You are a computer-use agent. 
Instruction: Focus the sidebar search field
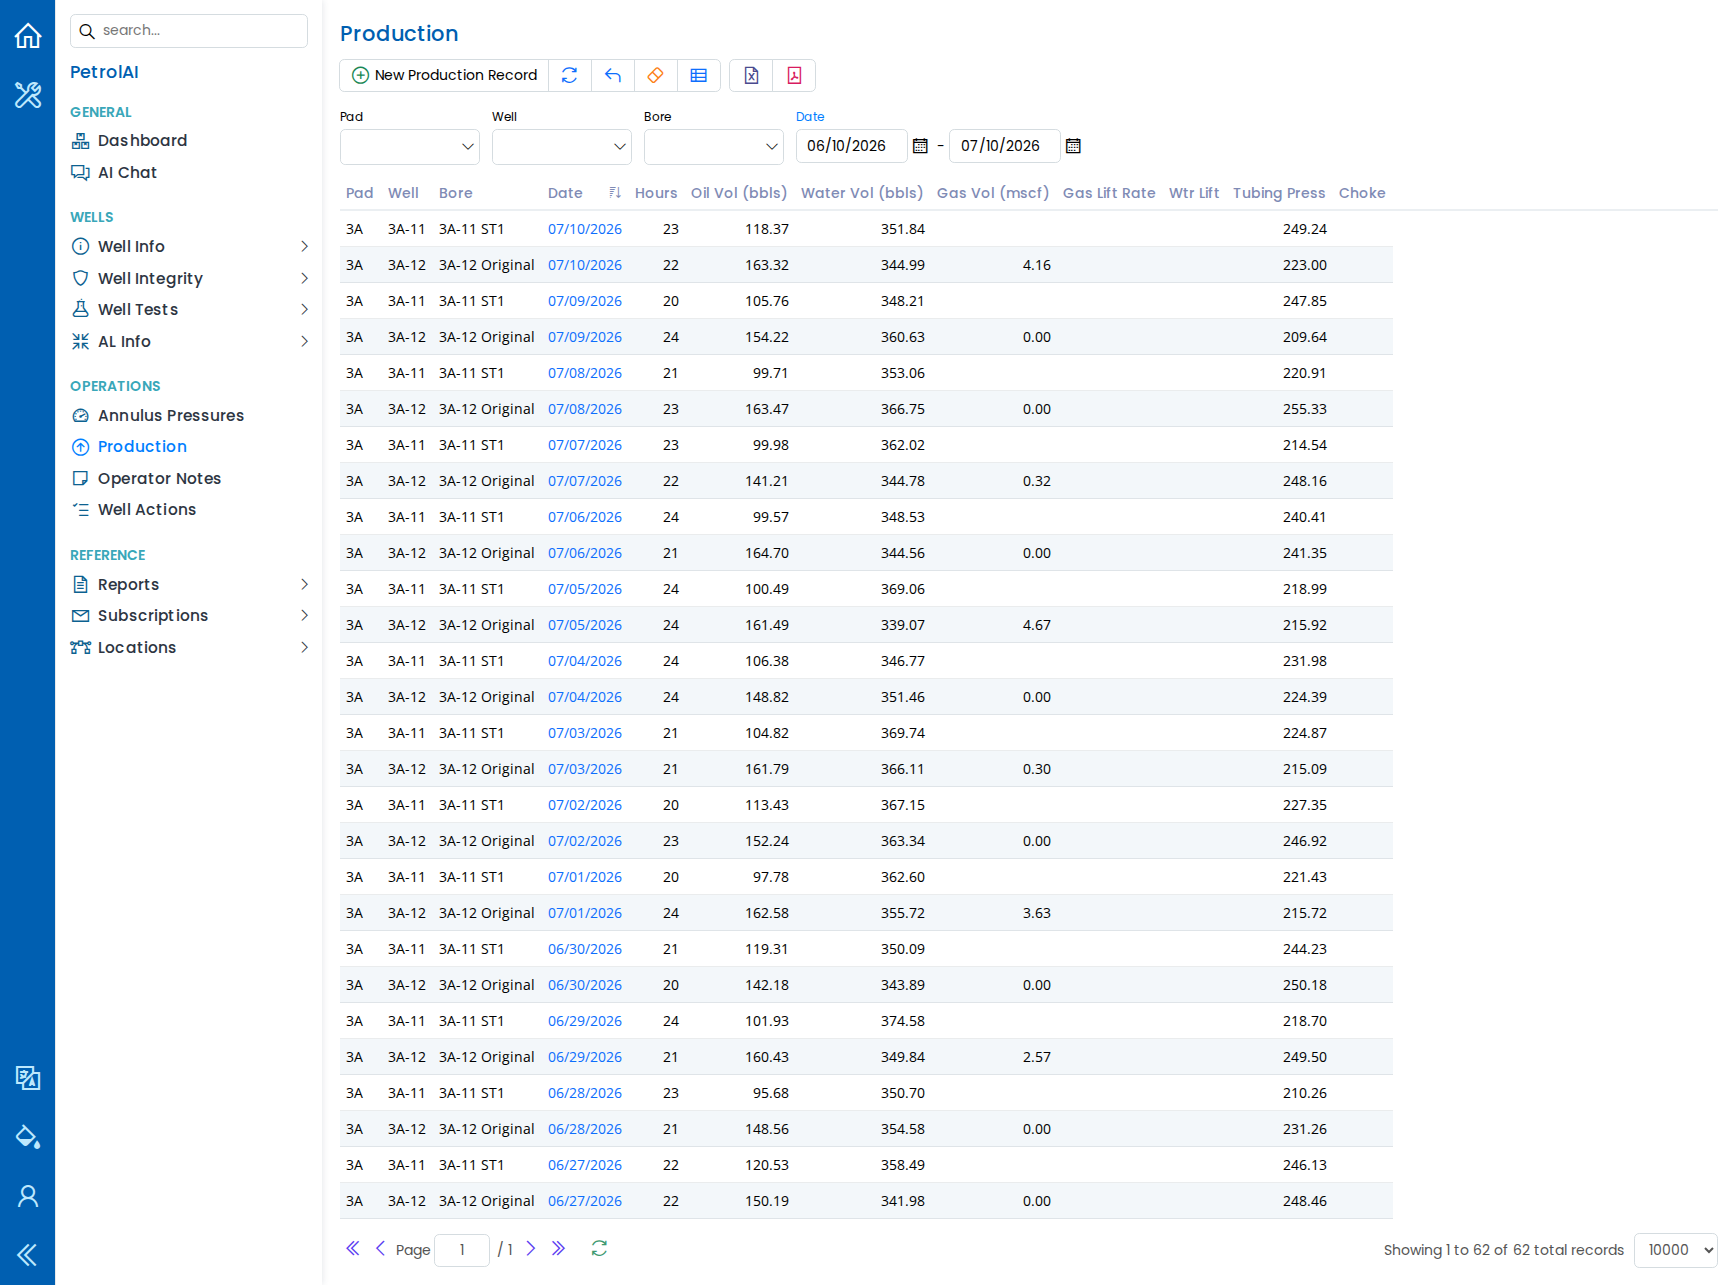(x=189, y=31)
